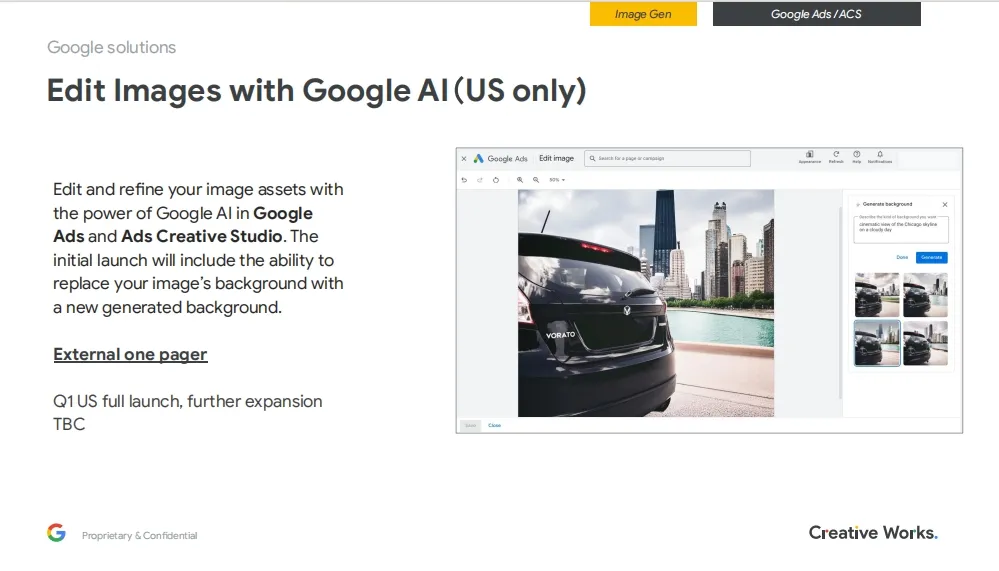
Task: Click the background description text box
Action: coord(900,229)
